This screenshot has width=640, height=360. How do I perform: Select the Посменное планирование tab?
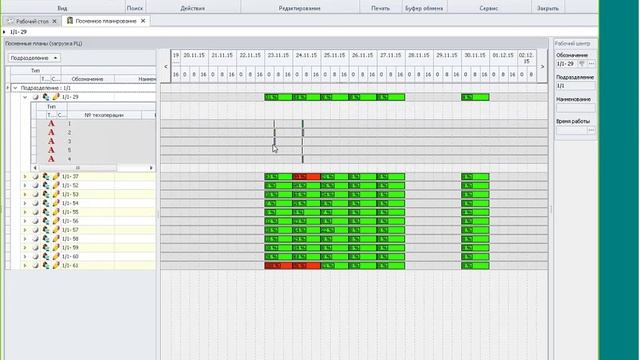pos(106,21)
